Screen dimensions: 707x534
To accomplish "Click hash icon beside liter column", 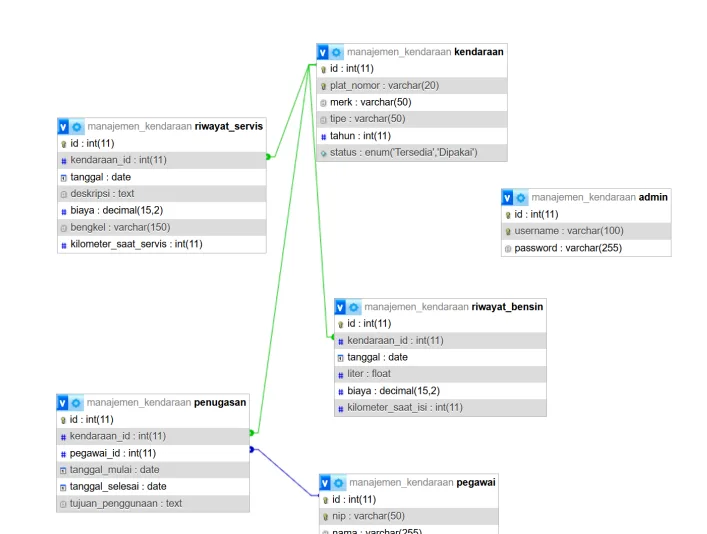I will coord(340,375).
